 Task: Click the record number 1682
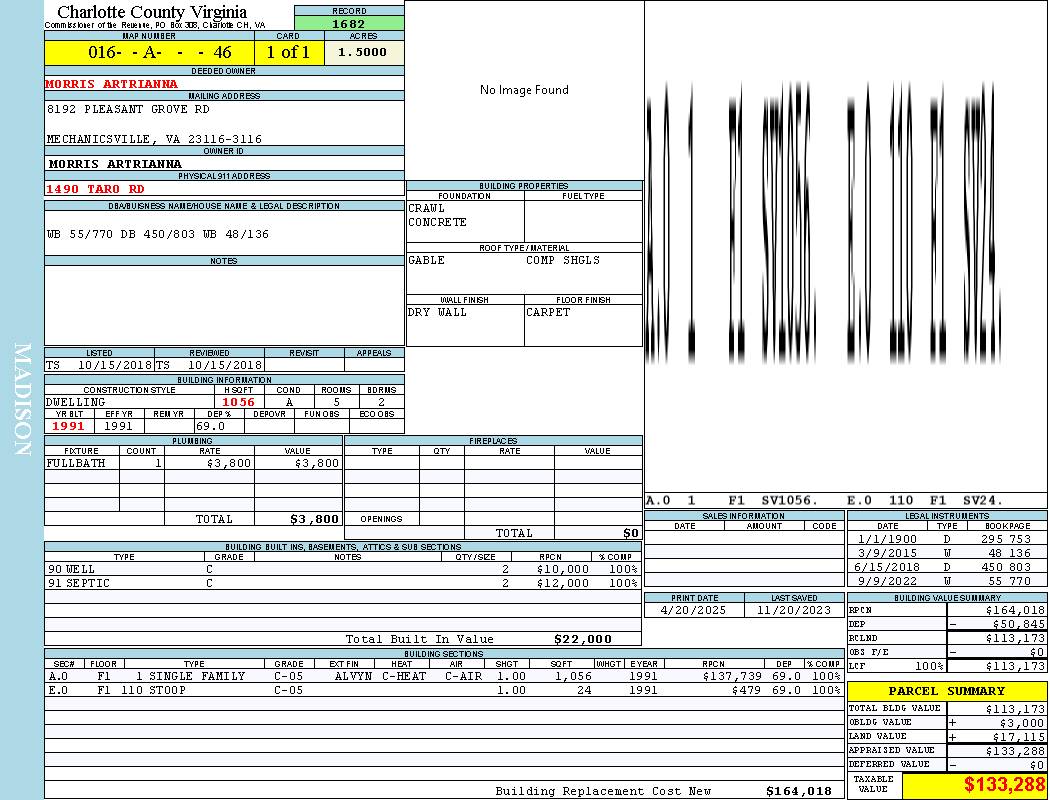coord(349,23)
